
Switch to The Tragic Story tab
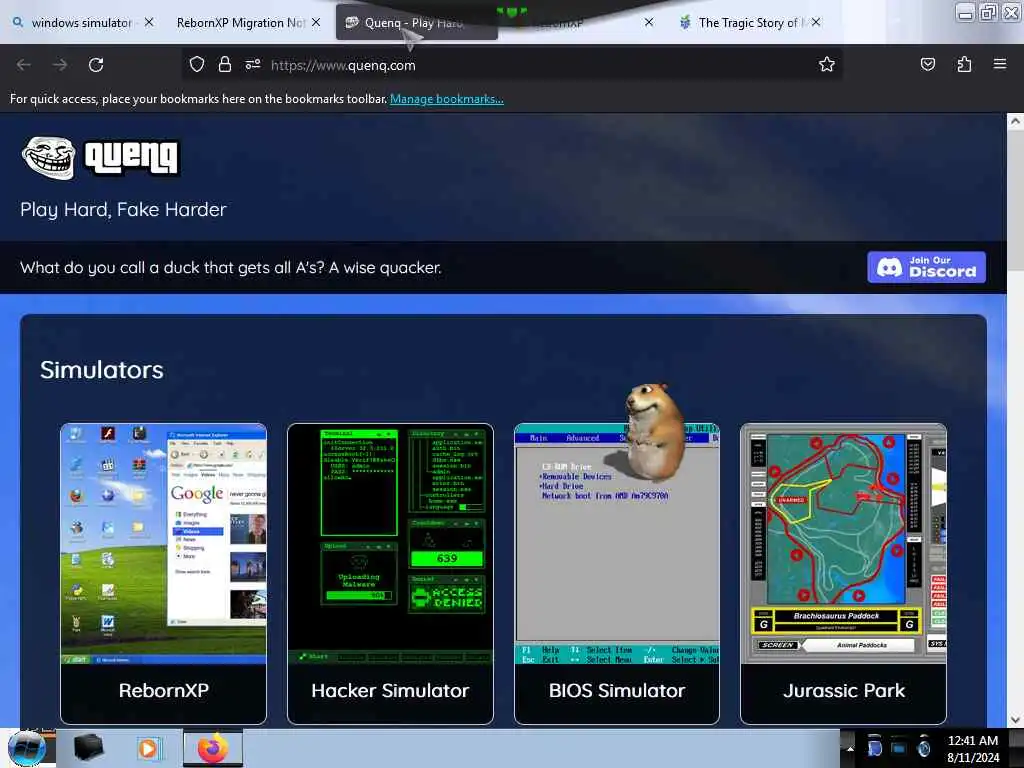point(750,23)
